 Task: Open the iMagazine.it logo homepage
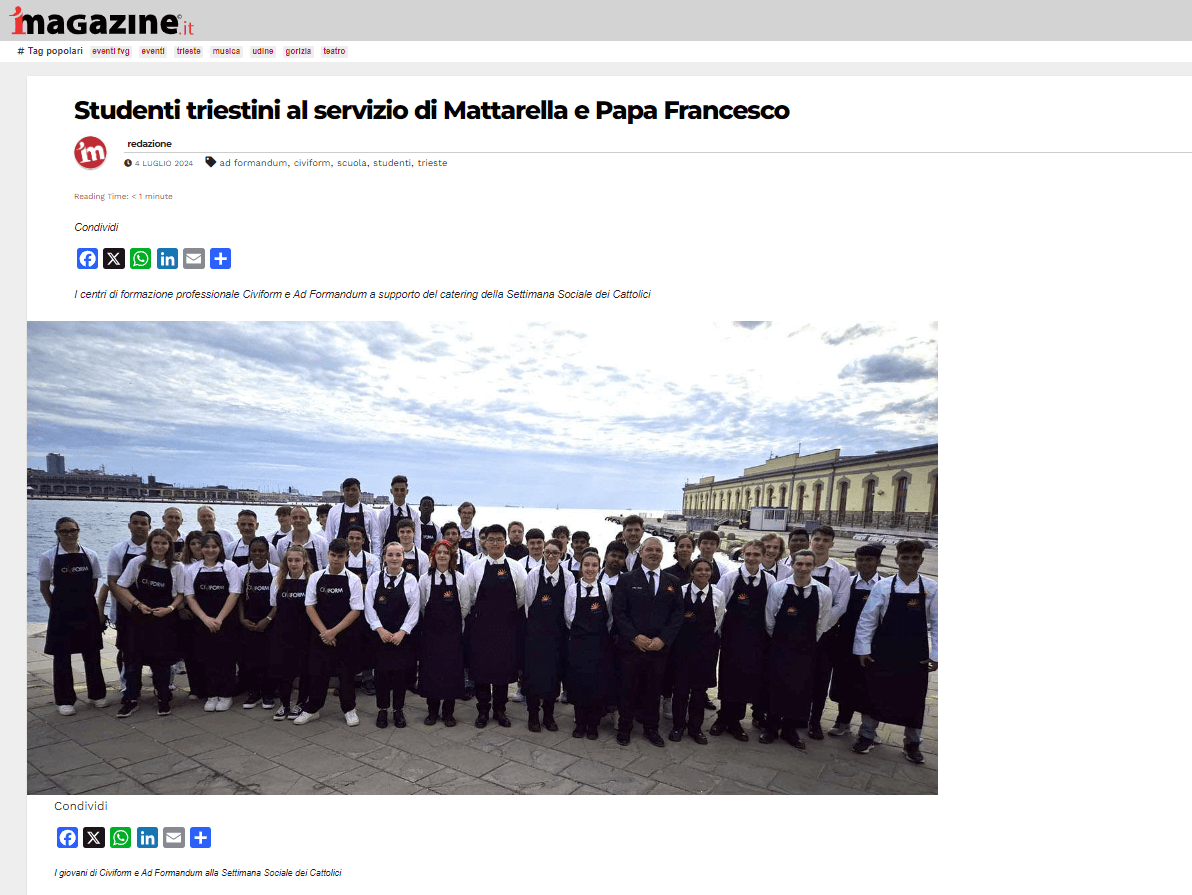[x=102, y=21]
